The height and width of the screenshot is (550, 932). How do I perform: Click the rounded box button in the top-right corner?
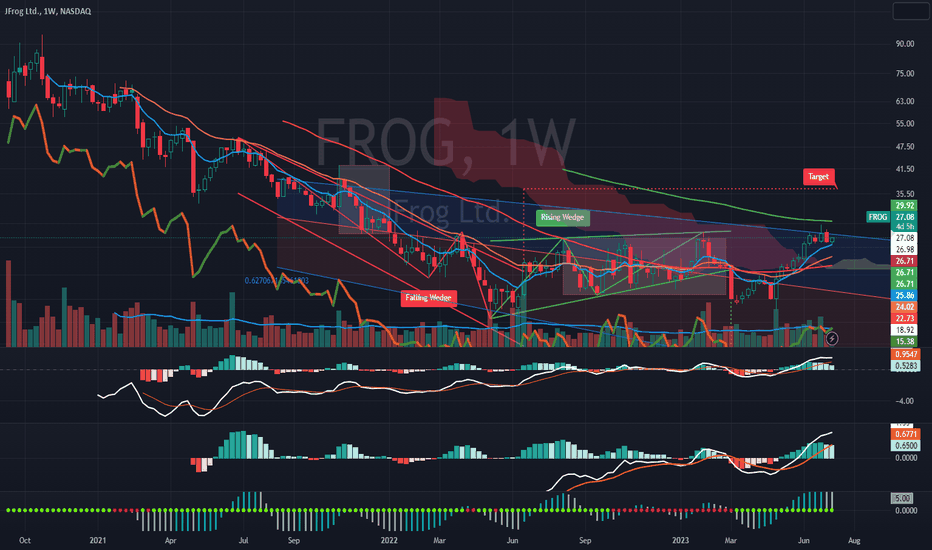911,11
